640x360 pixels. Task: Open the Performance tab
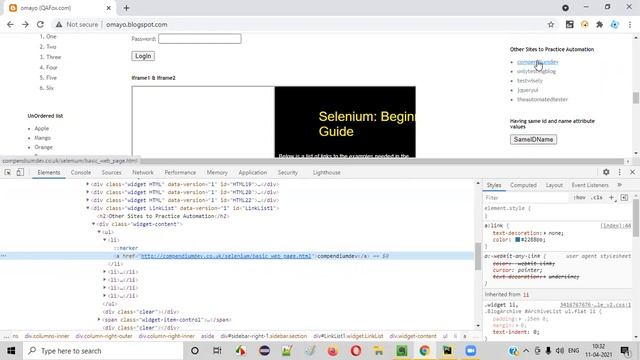pyautogui.click(x=180, y=172)
